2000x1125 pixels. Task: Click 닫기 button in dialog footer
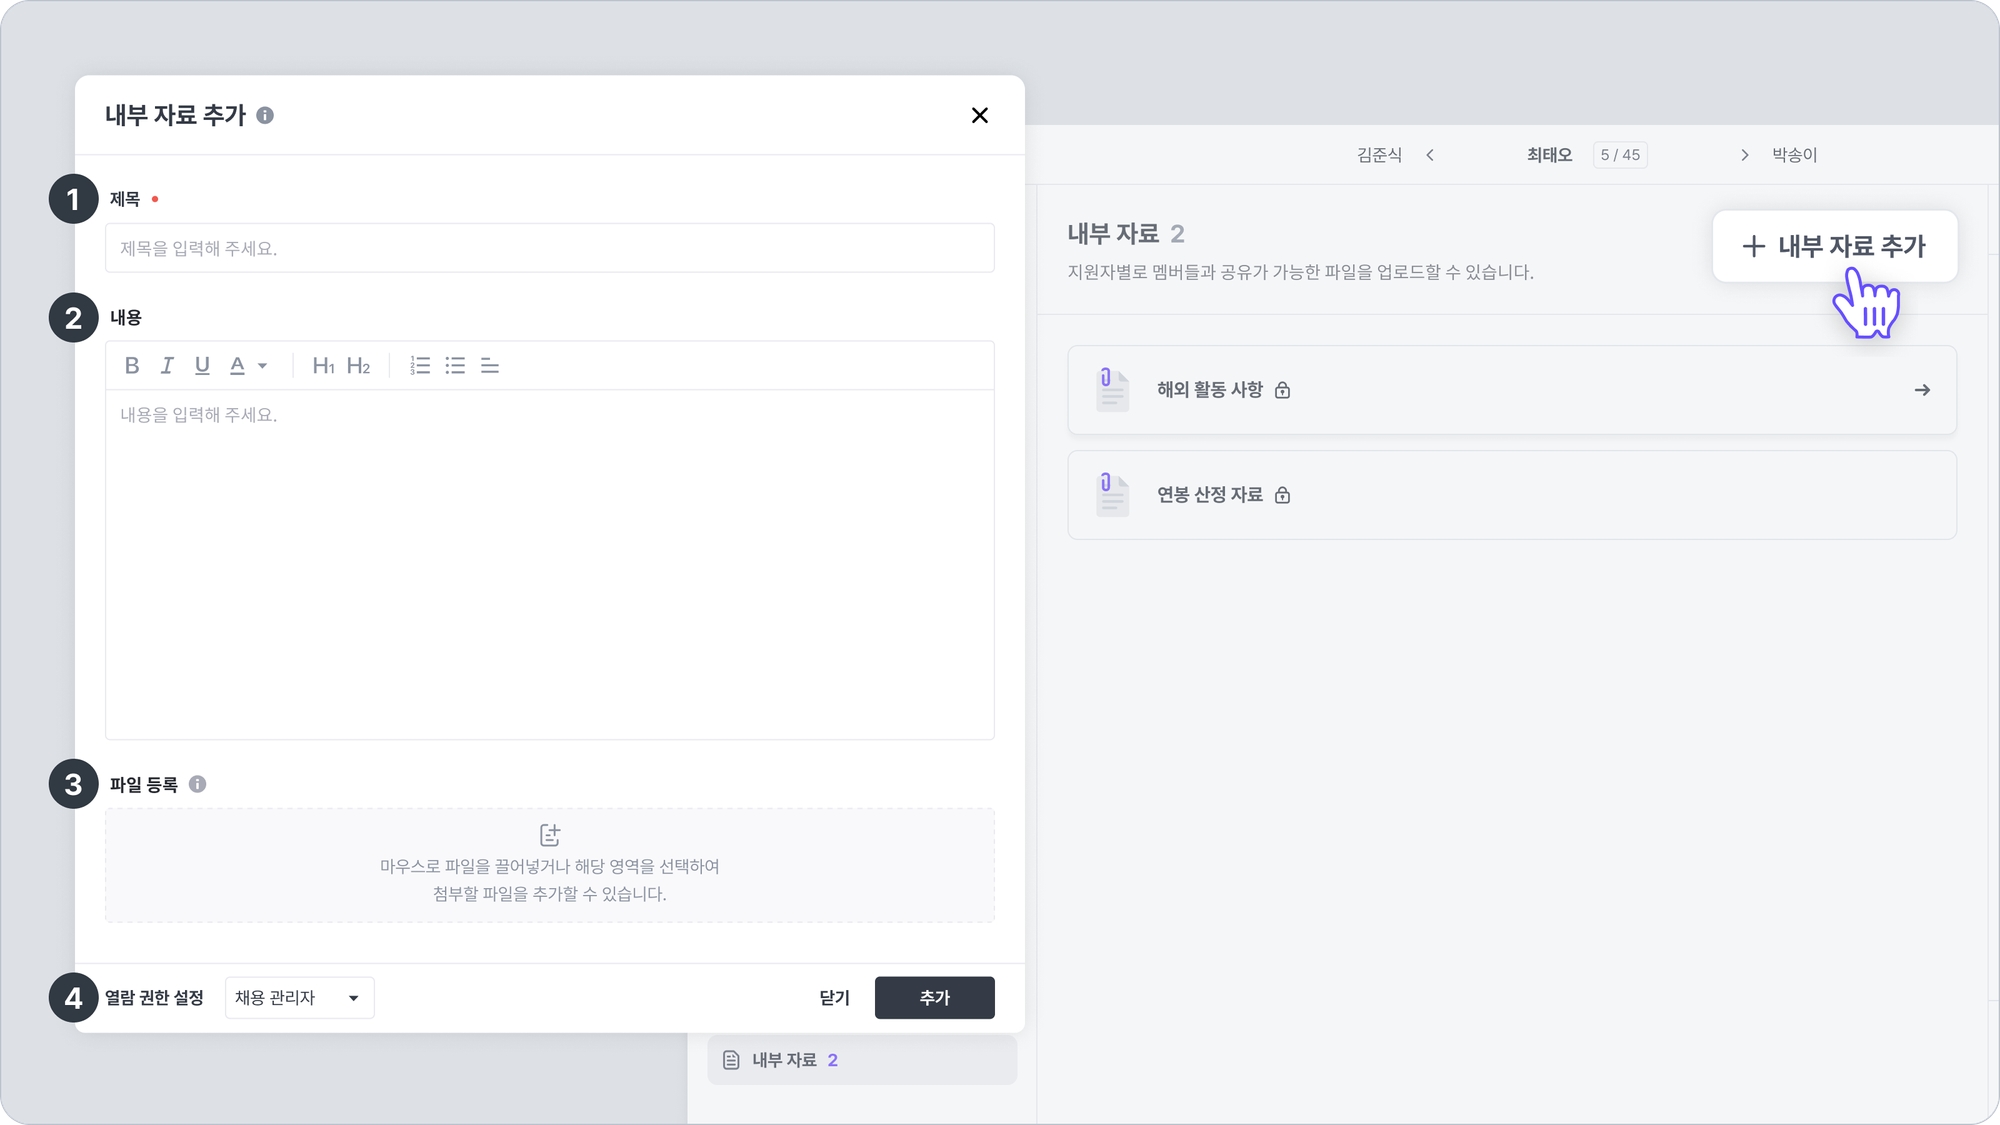834,997
